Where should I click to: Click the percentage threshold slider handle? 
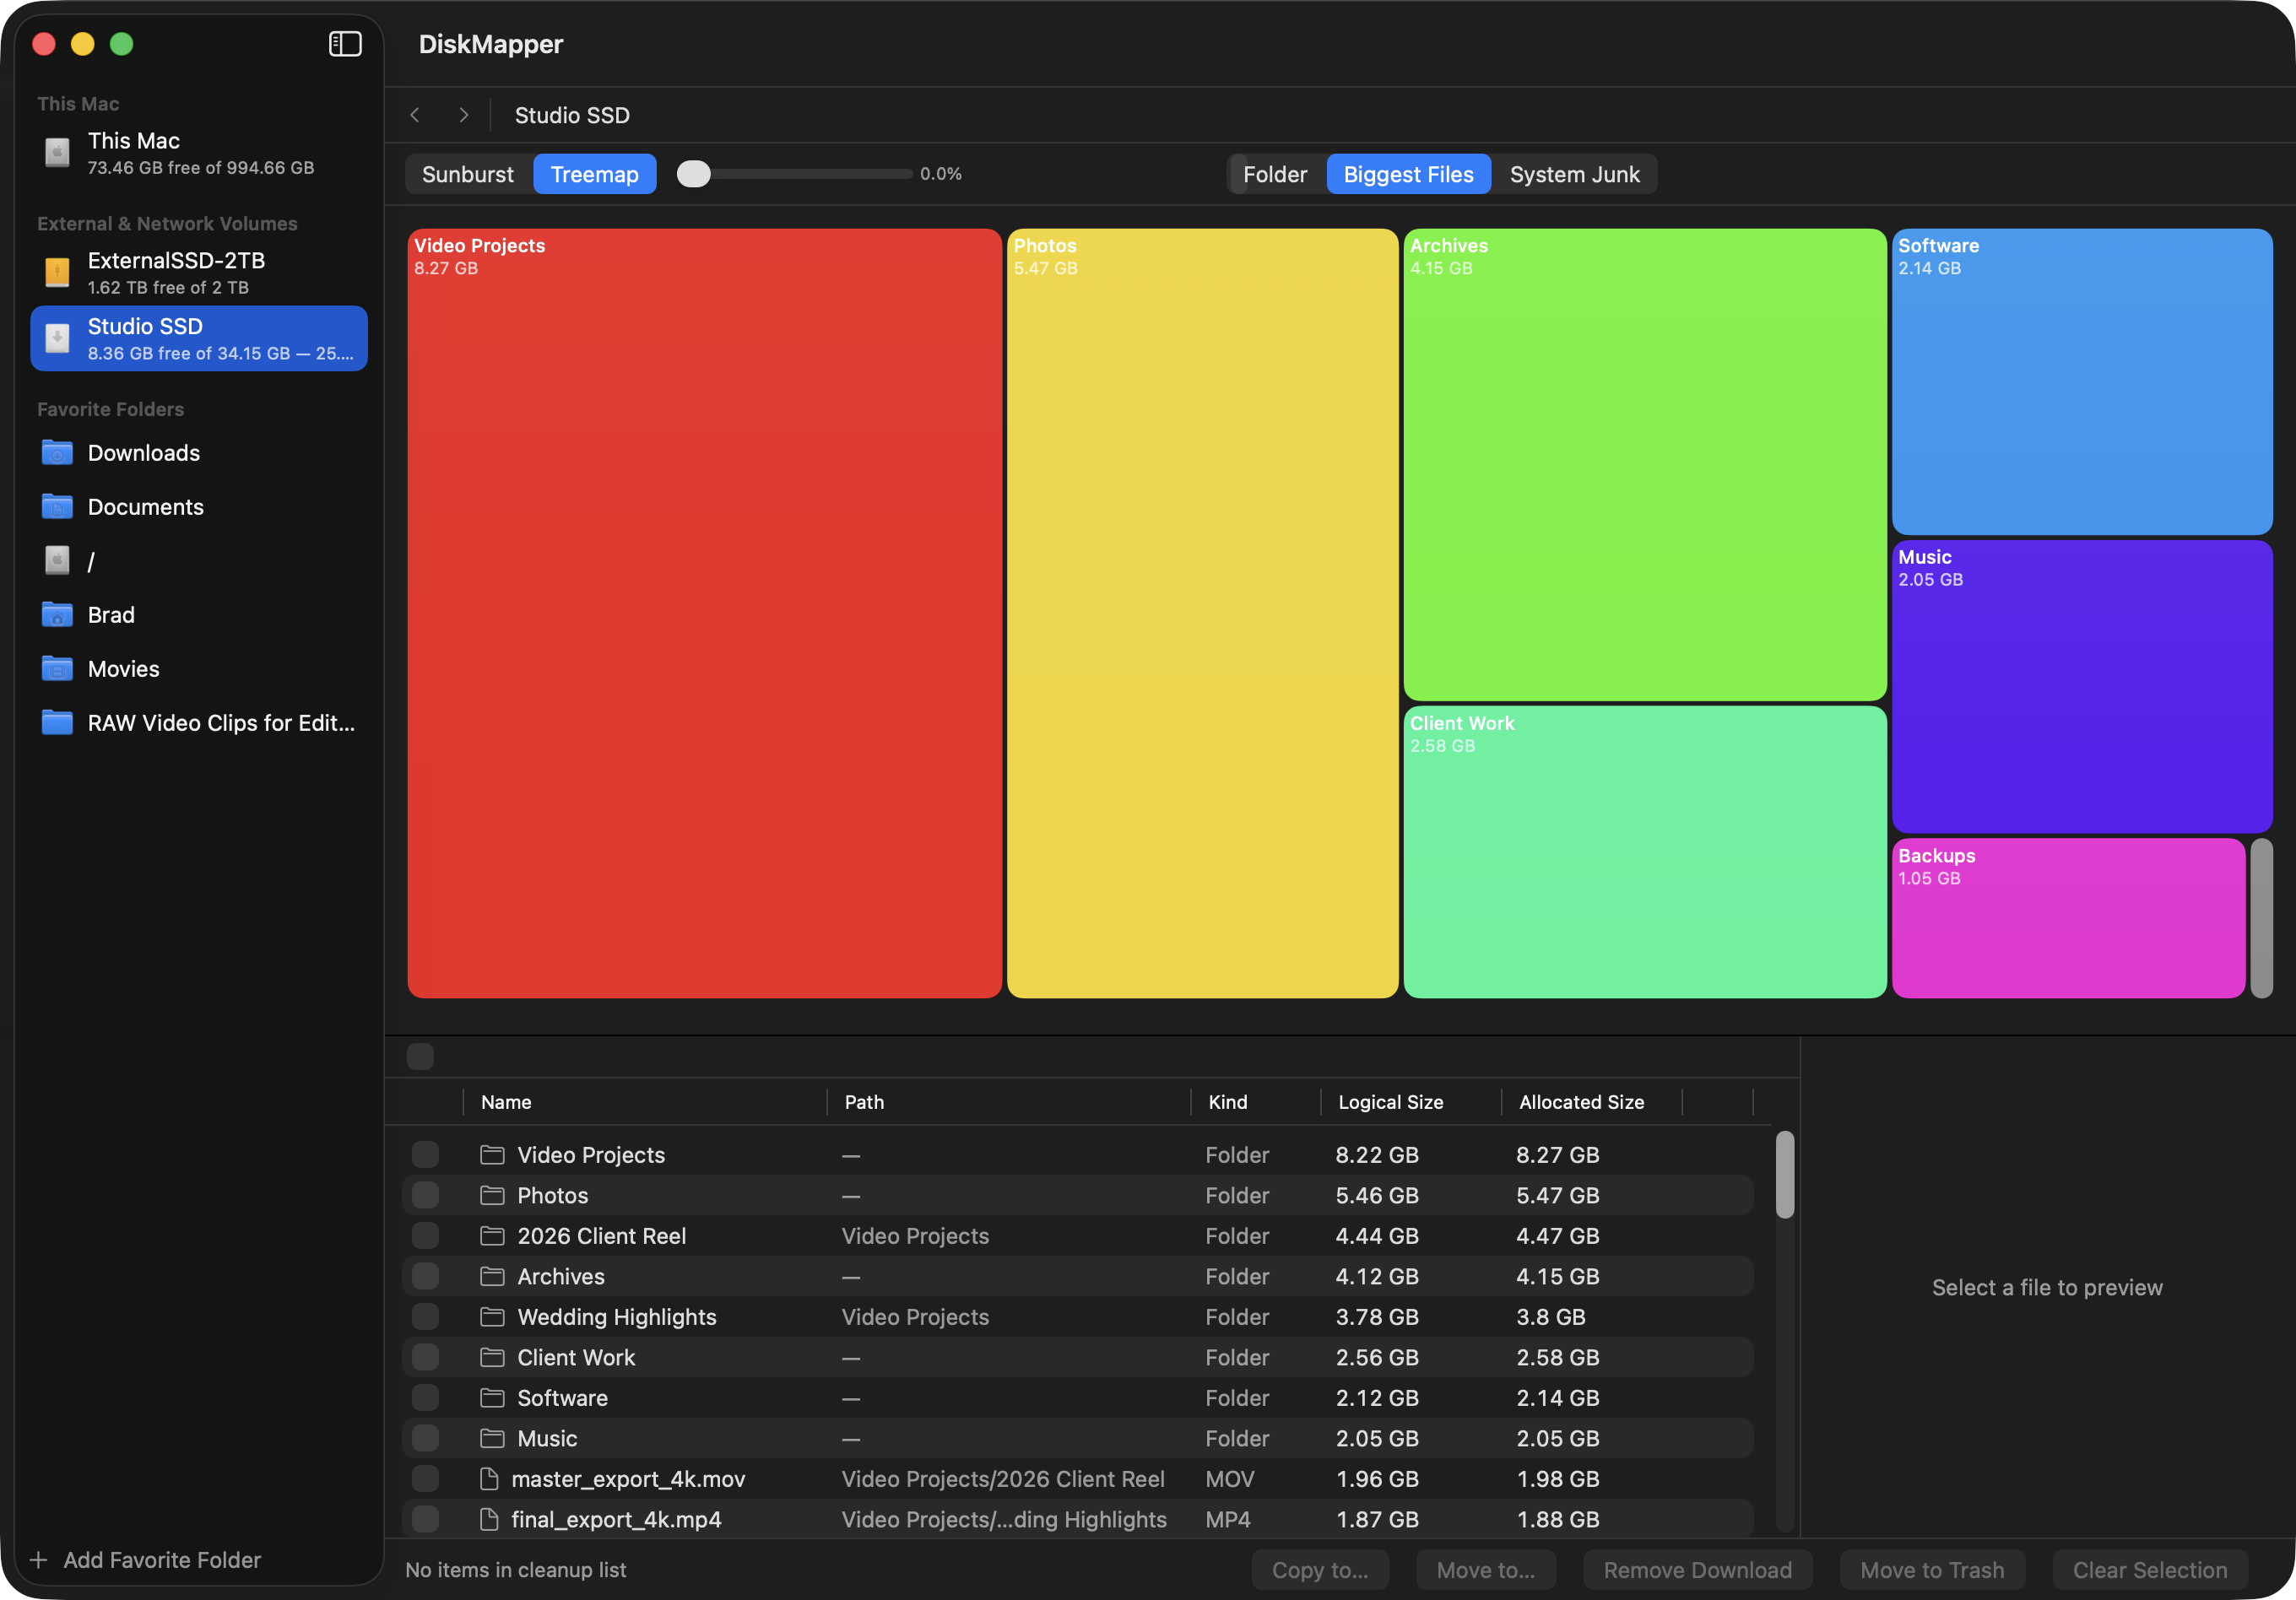pyautogui.click(x=694, y=174)
